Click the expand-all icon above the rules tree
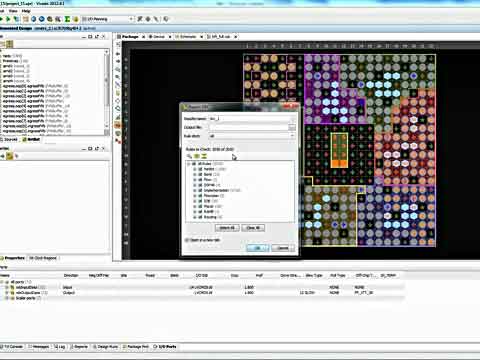480x360 pixels. [197, 156]
